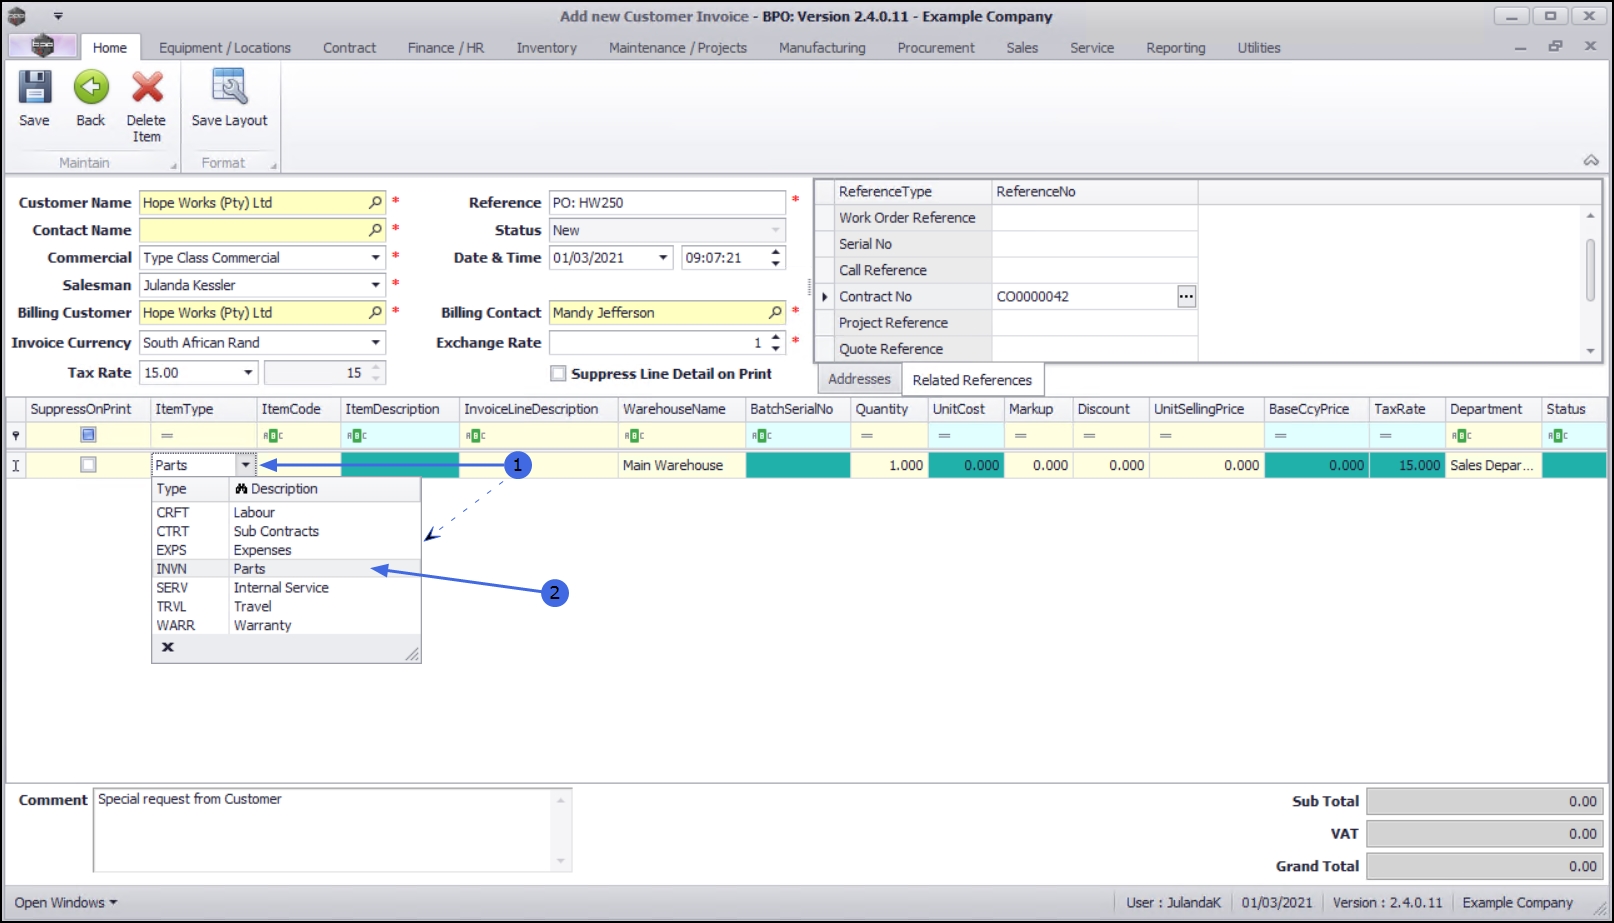Open the Tax Rate dropdown
Screen dimensions: 1614x923
[x=248, y=373]
